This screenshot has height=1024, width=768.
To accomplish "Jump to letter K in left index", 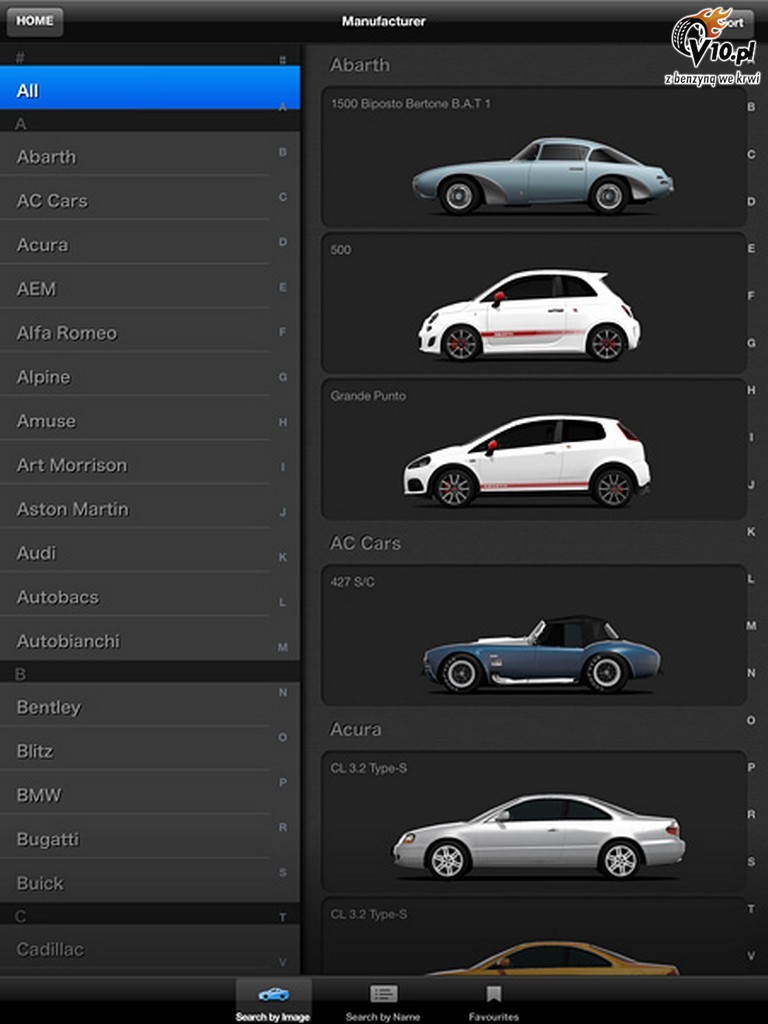I will 283,557.
